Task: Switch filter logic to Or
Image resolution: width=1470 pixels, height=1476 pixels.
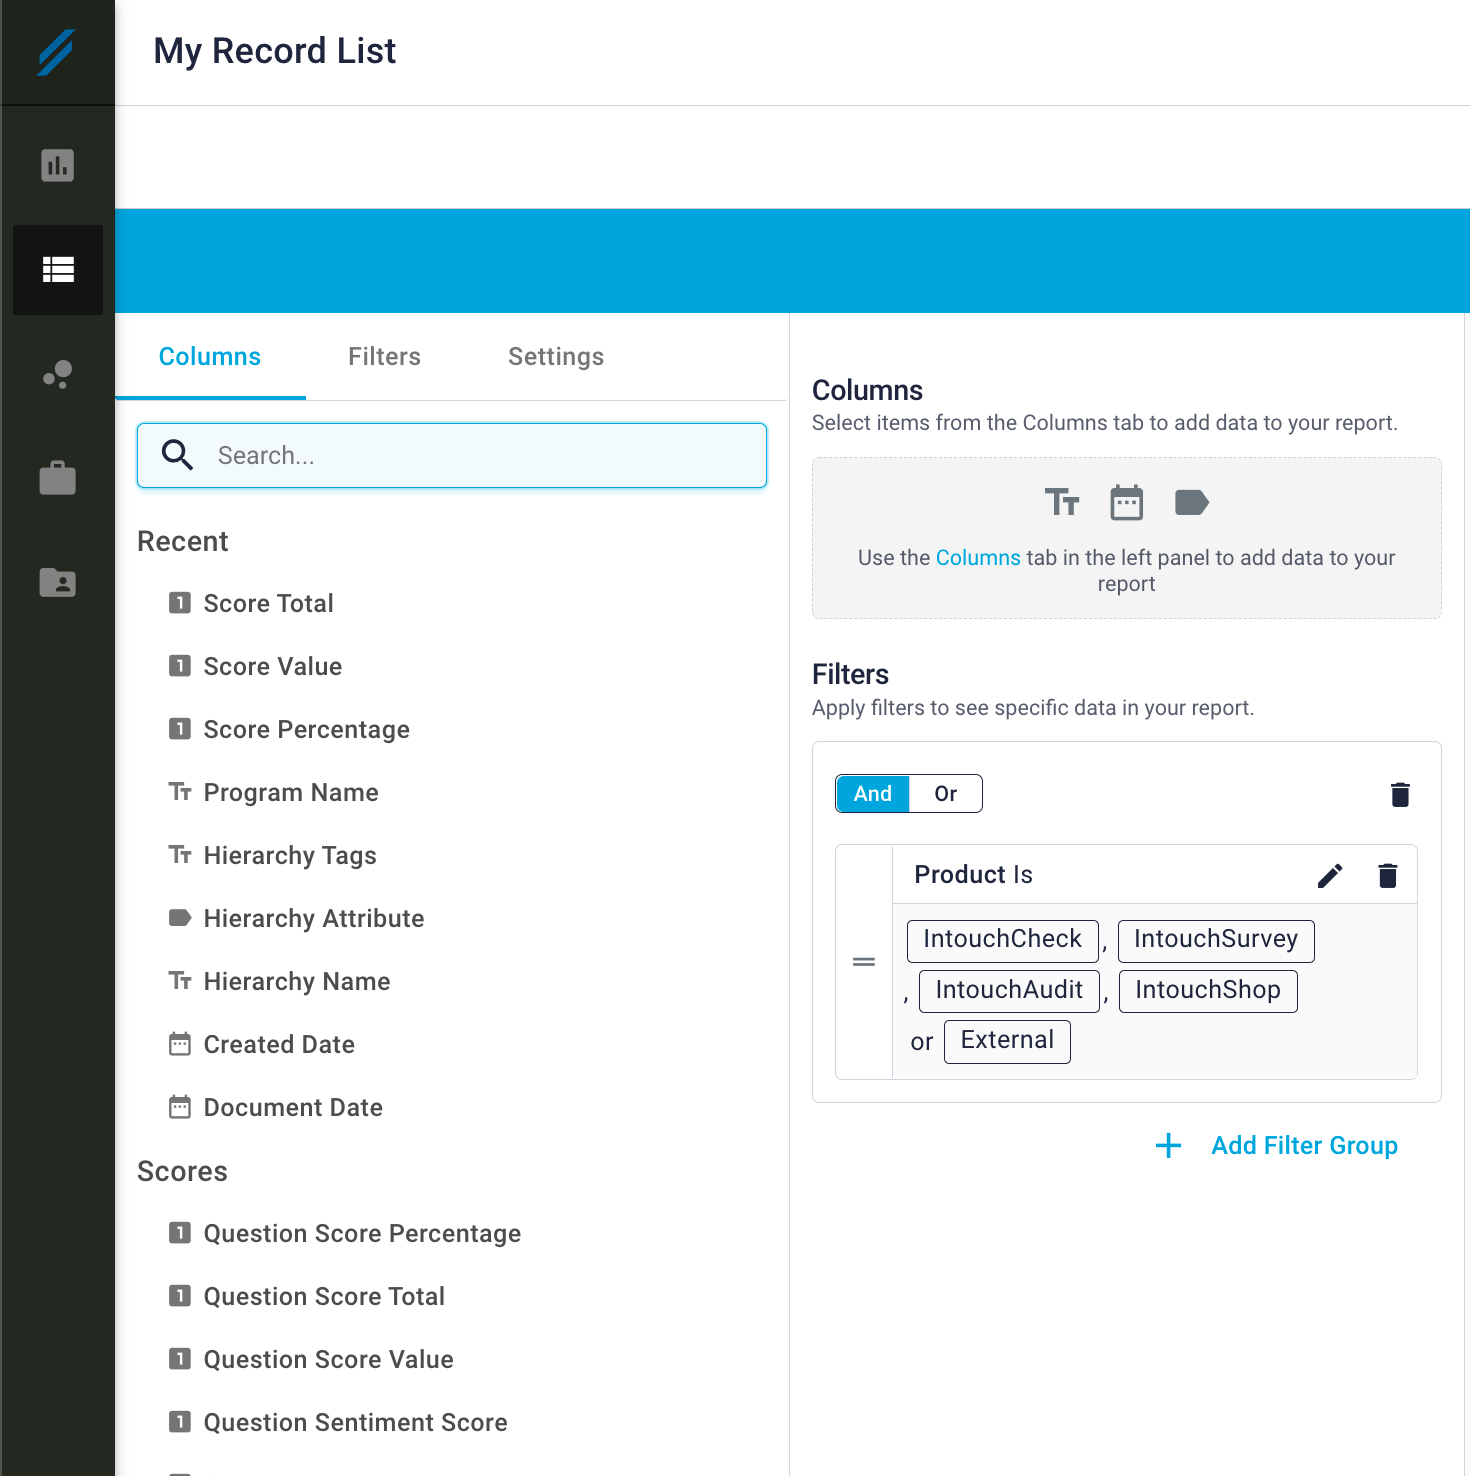Action: (x=945, y=794)
